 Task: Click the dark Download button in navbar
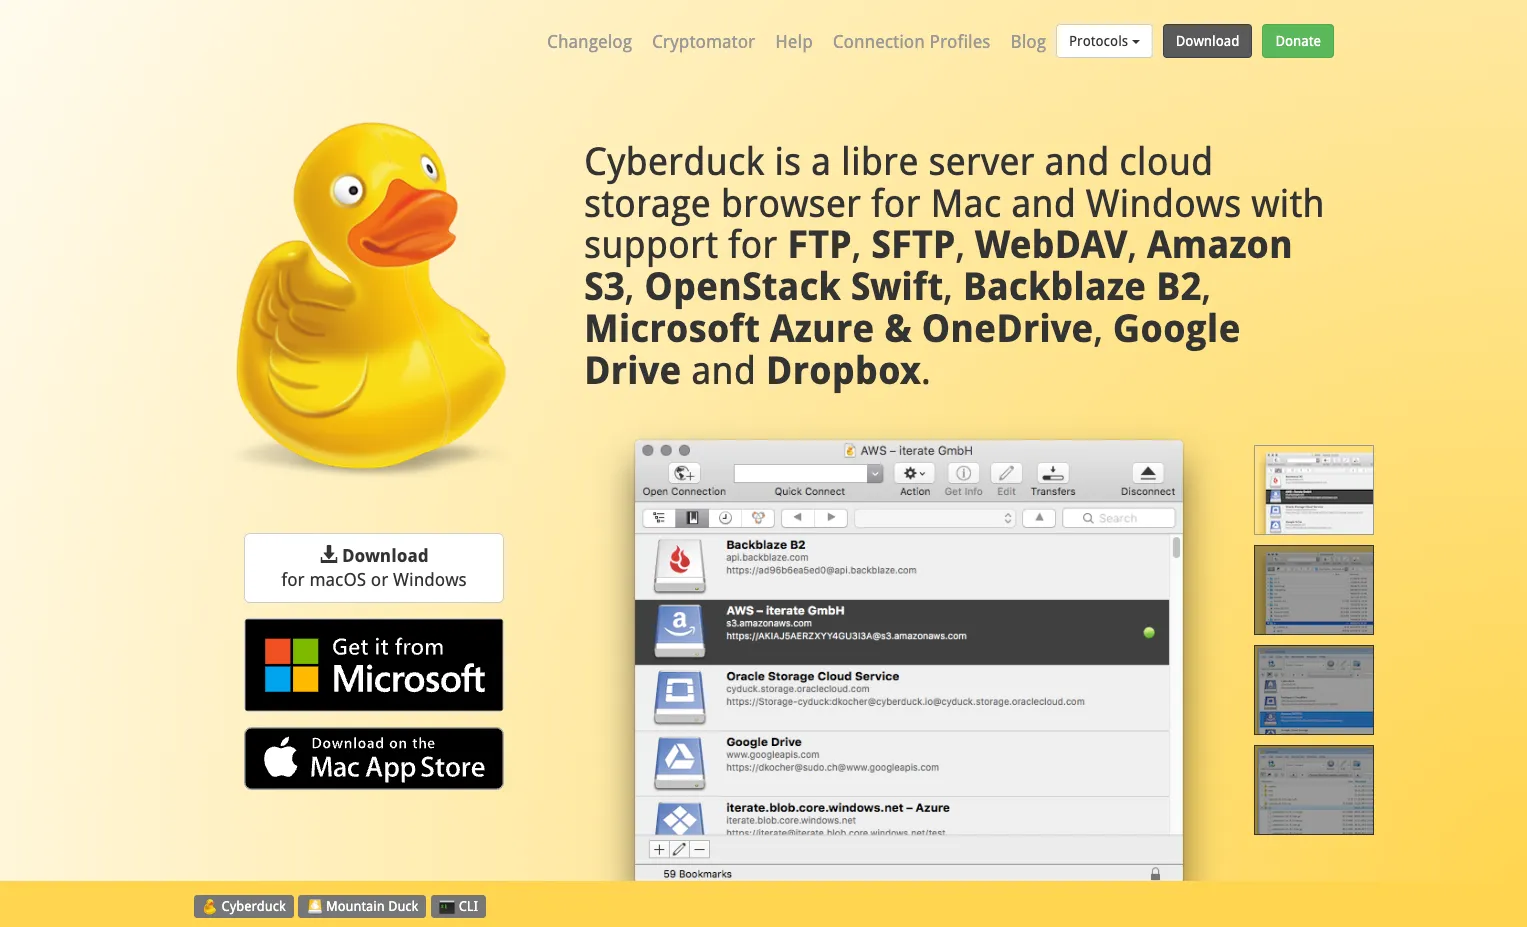point(1207,41)
